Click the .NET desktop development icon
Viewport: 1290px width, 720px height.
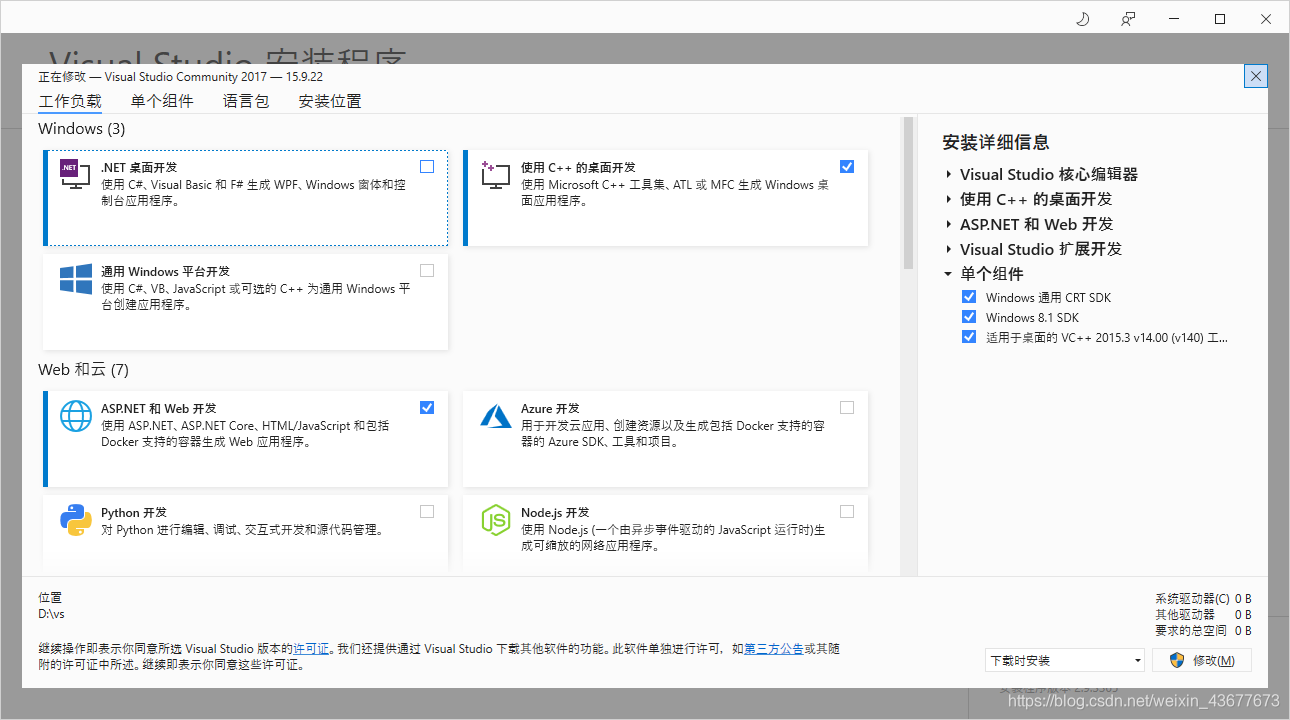pyautogui.click(x=76, y=174)
